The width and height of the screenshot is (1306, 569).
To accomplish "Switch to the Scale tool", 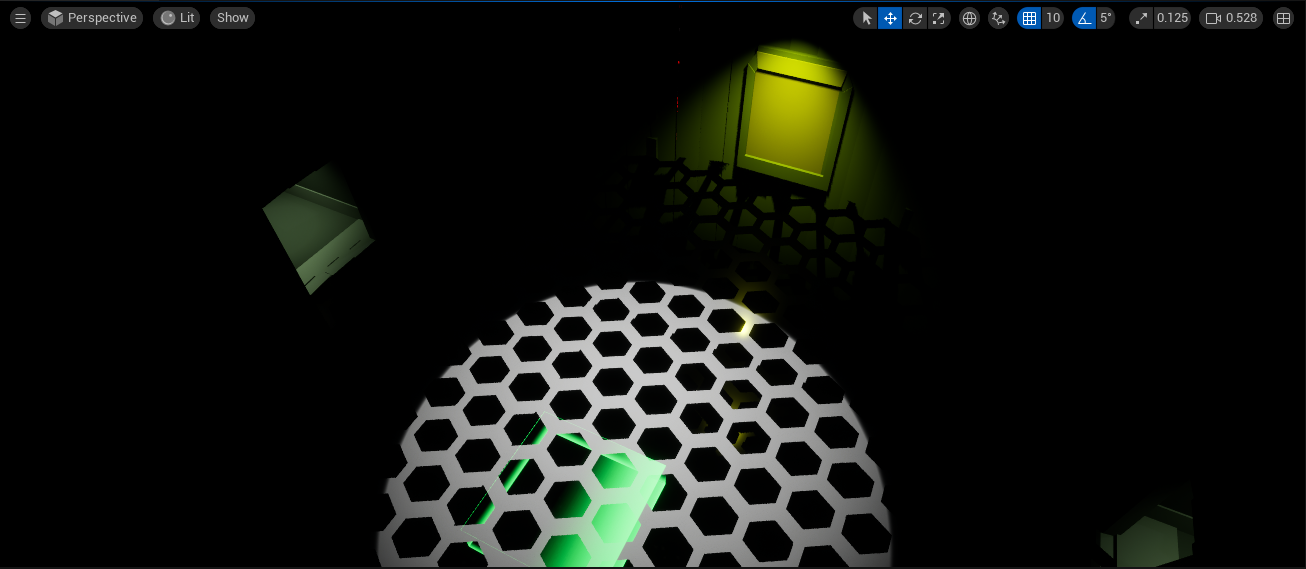I will point(938,18).
